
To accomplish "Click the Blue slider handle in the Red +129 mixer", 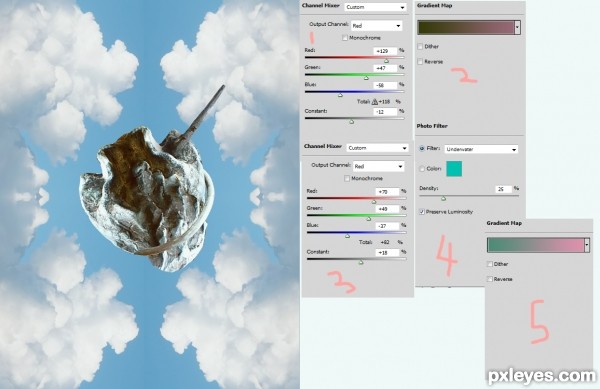I will tap(340, 95).
